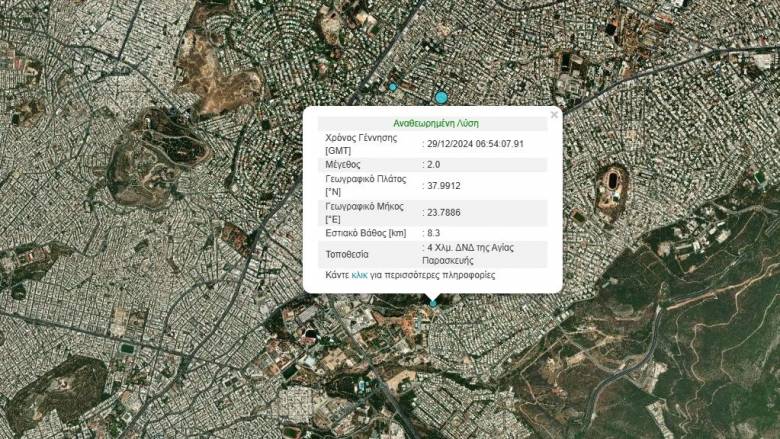Click the longitude value 23.7886
Screen dimensions: 780x439
[x=445, y=212]
